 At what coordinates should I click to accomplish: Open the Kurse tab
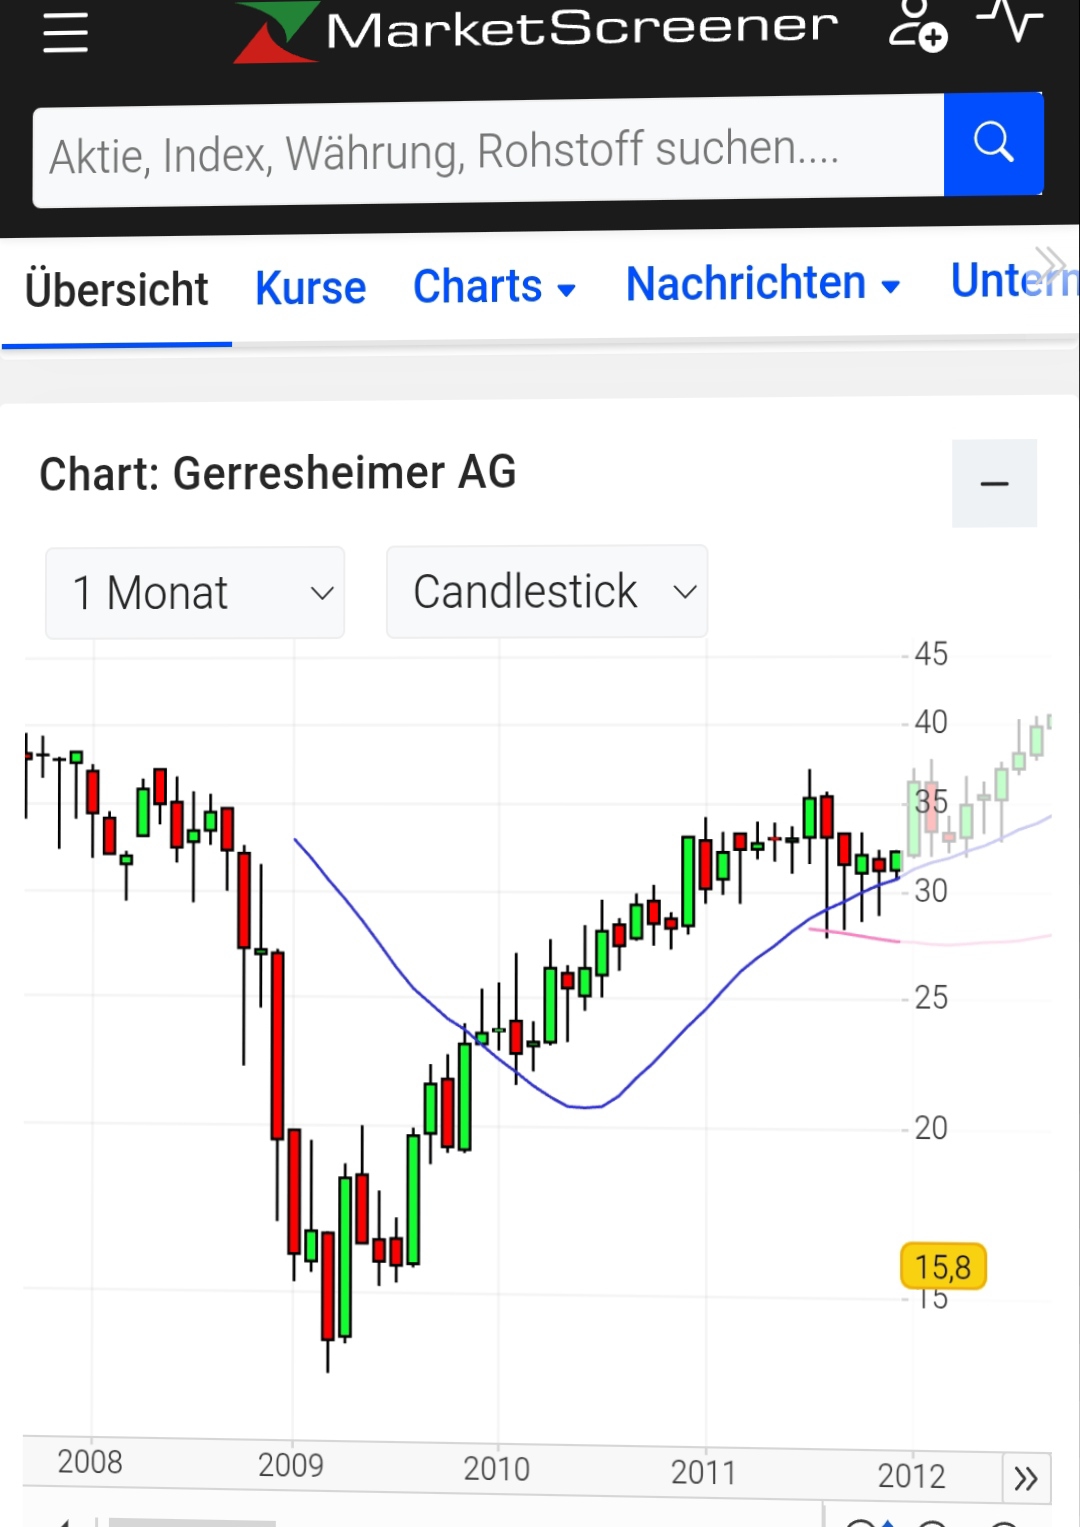(310, 287)
